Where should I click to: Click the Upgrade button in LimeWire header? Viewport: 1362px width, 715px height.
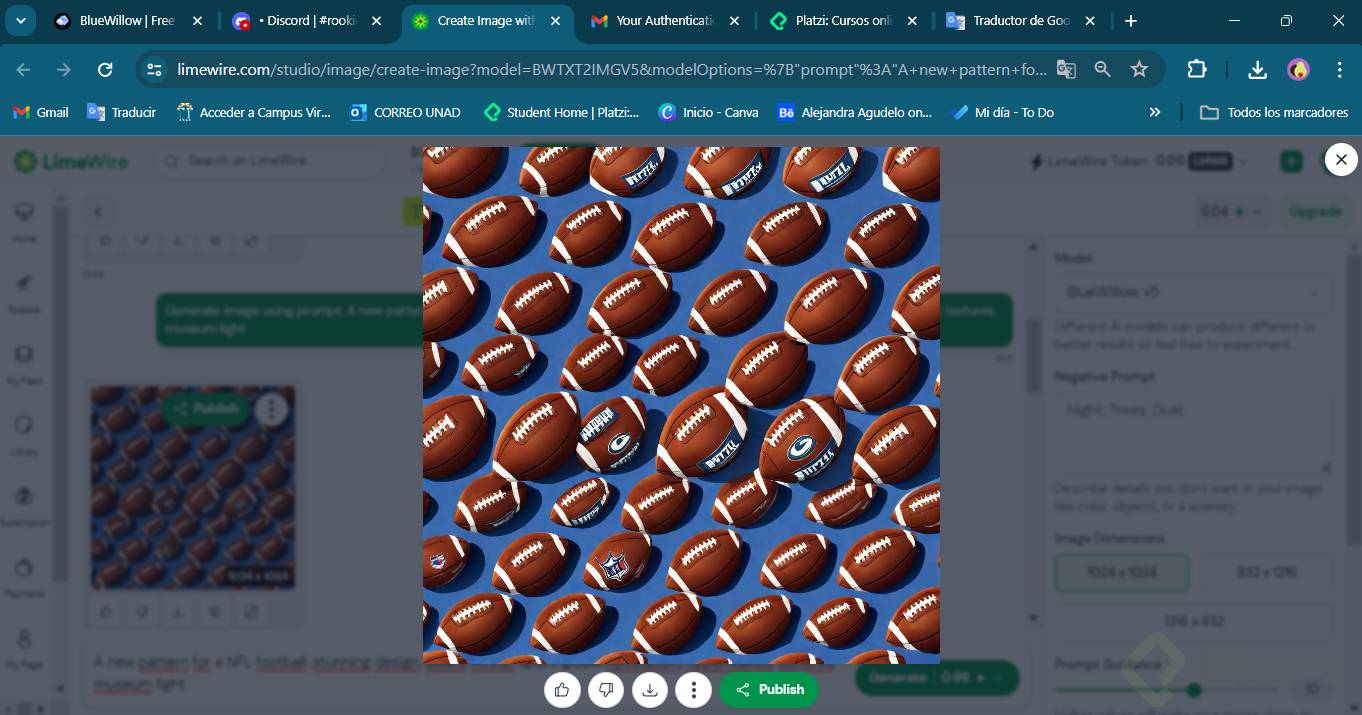[1314, 212]
